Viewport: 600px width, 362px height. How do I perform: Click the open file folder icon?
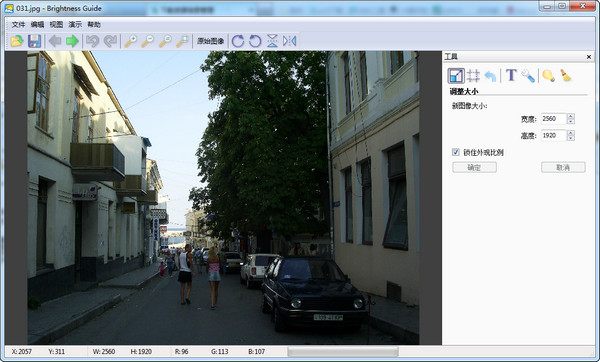[17, 41]
